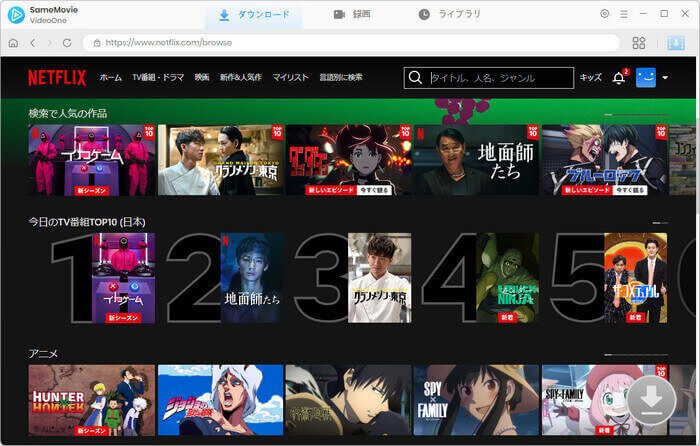Click the page indicator of アニメ row

point(636,355)
